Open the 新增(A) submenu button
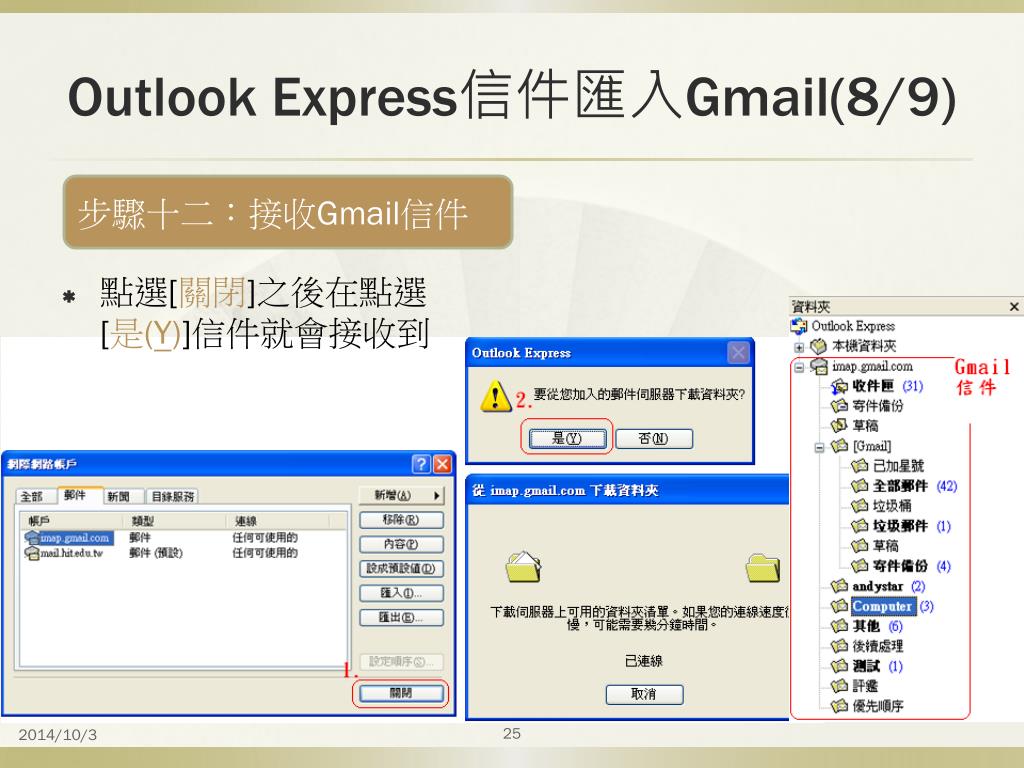This screenshot has width=1024, height=768. click(x=401, y=496)
